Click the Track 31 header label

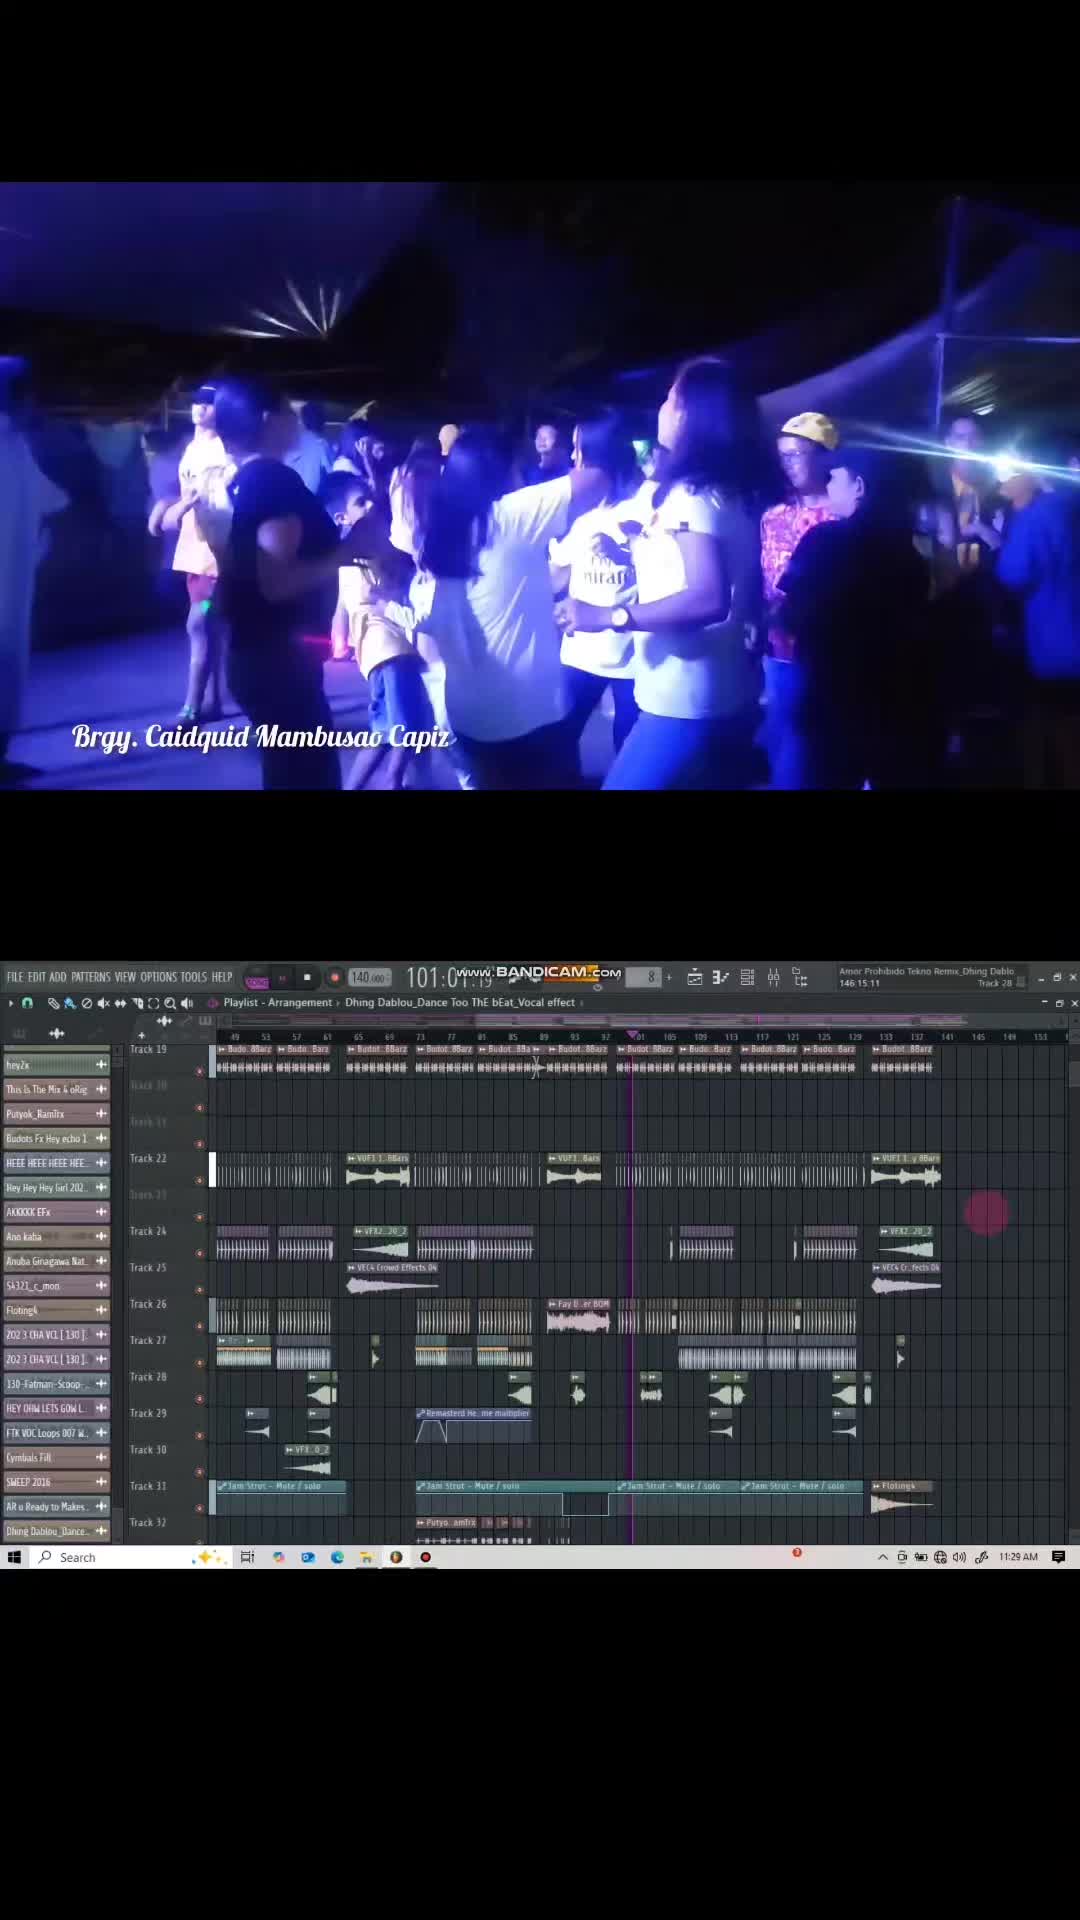tap(148, 1486)
